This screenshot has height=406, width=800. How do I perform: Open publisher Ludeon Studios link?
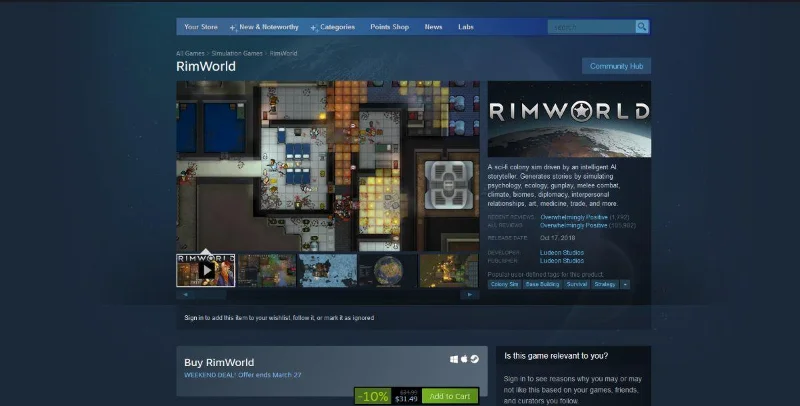coord(562,261)
